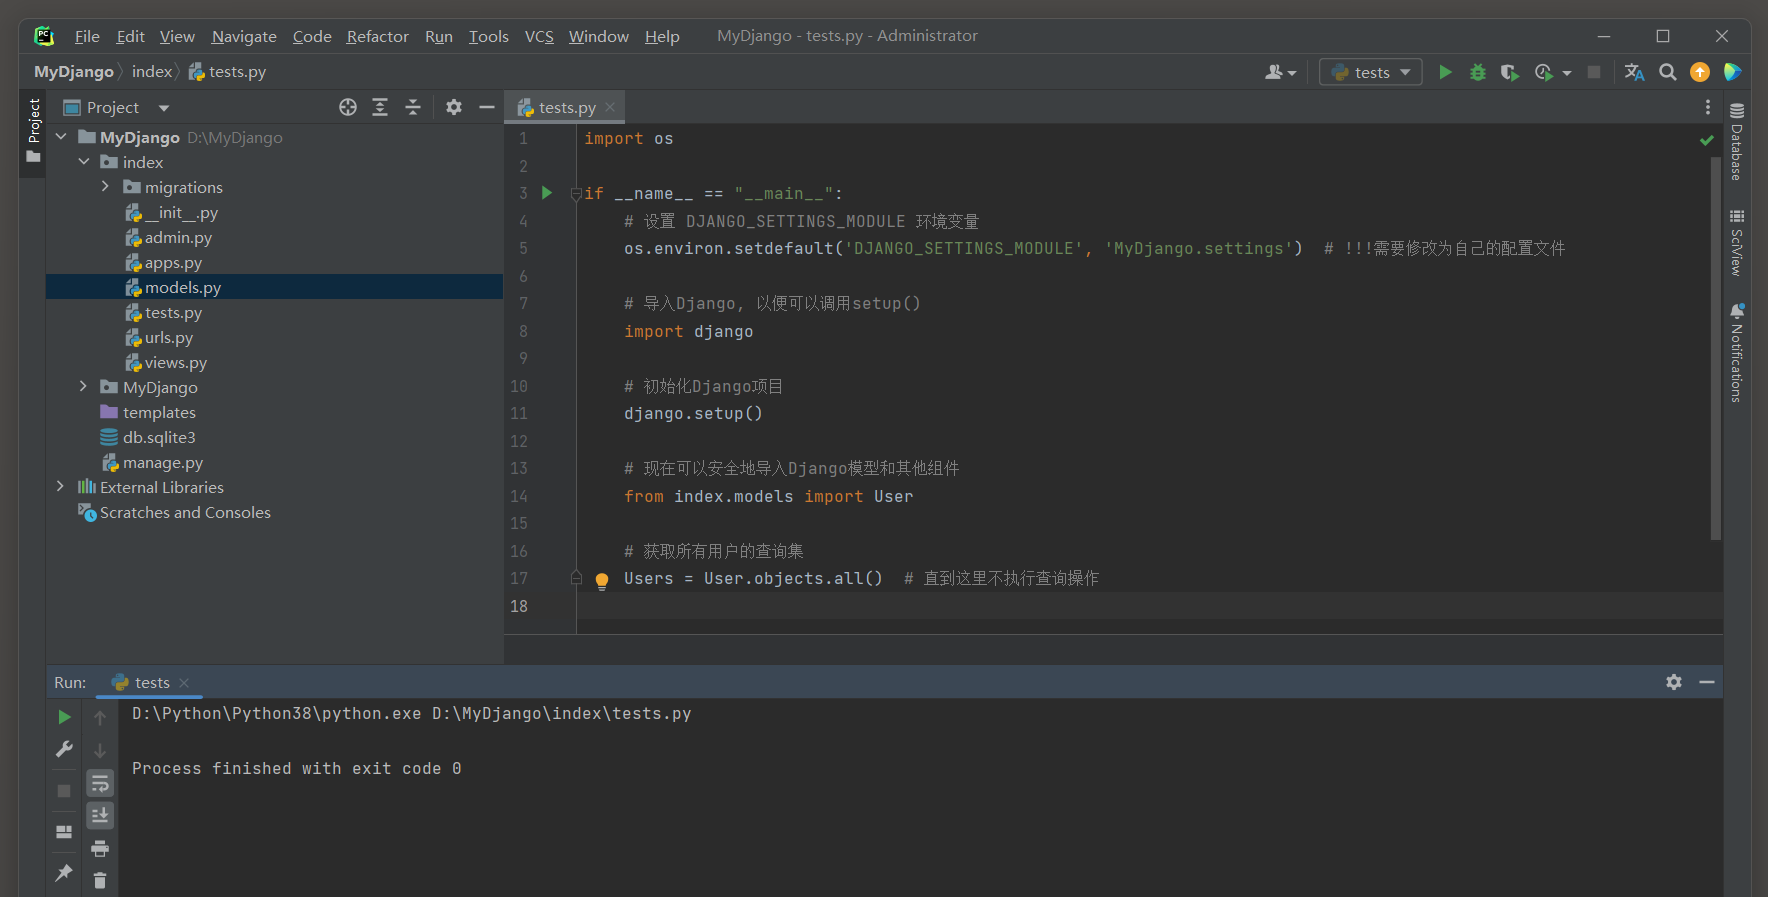This screenshot has width=1768, height=897.
Task: Run the tests configuration from the toolbar
Action: click(x=1445, y=72)
